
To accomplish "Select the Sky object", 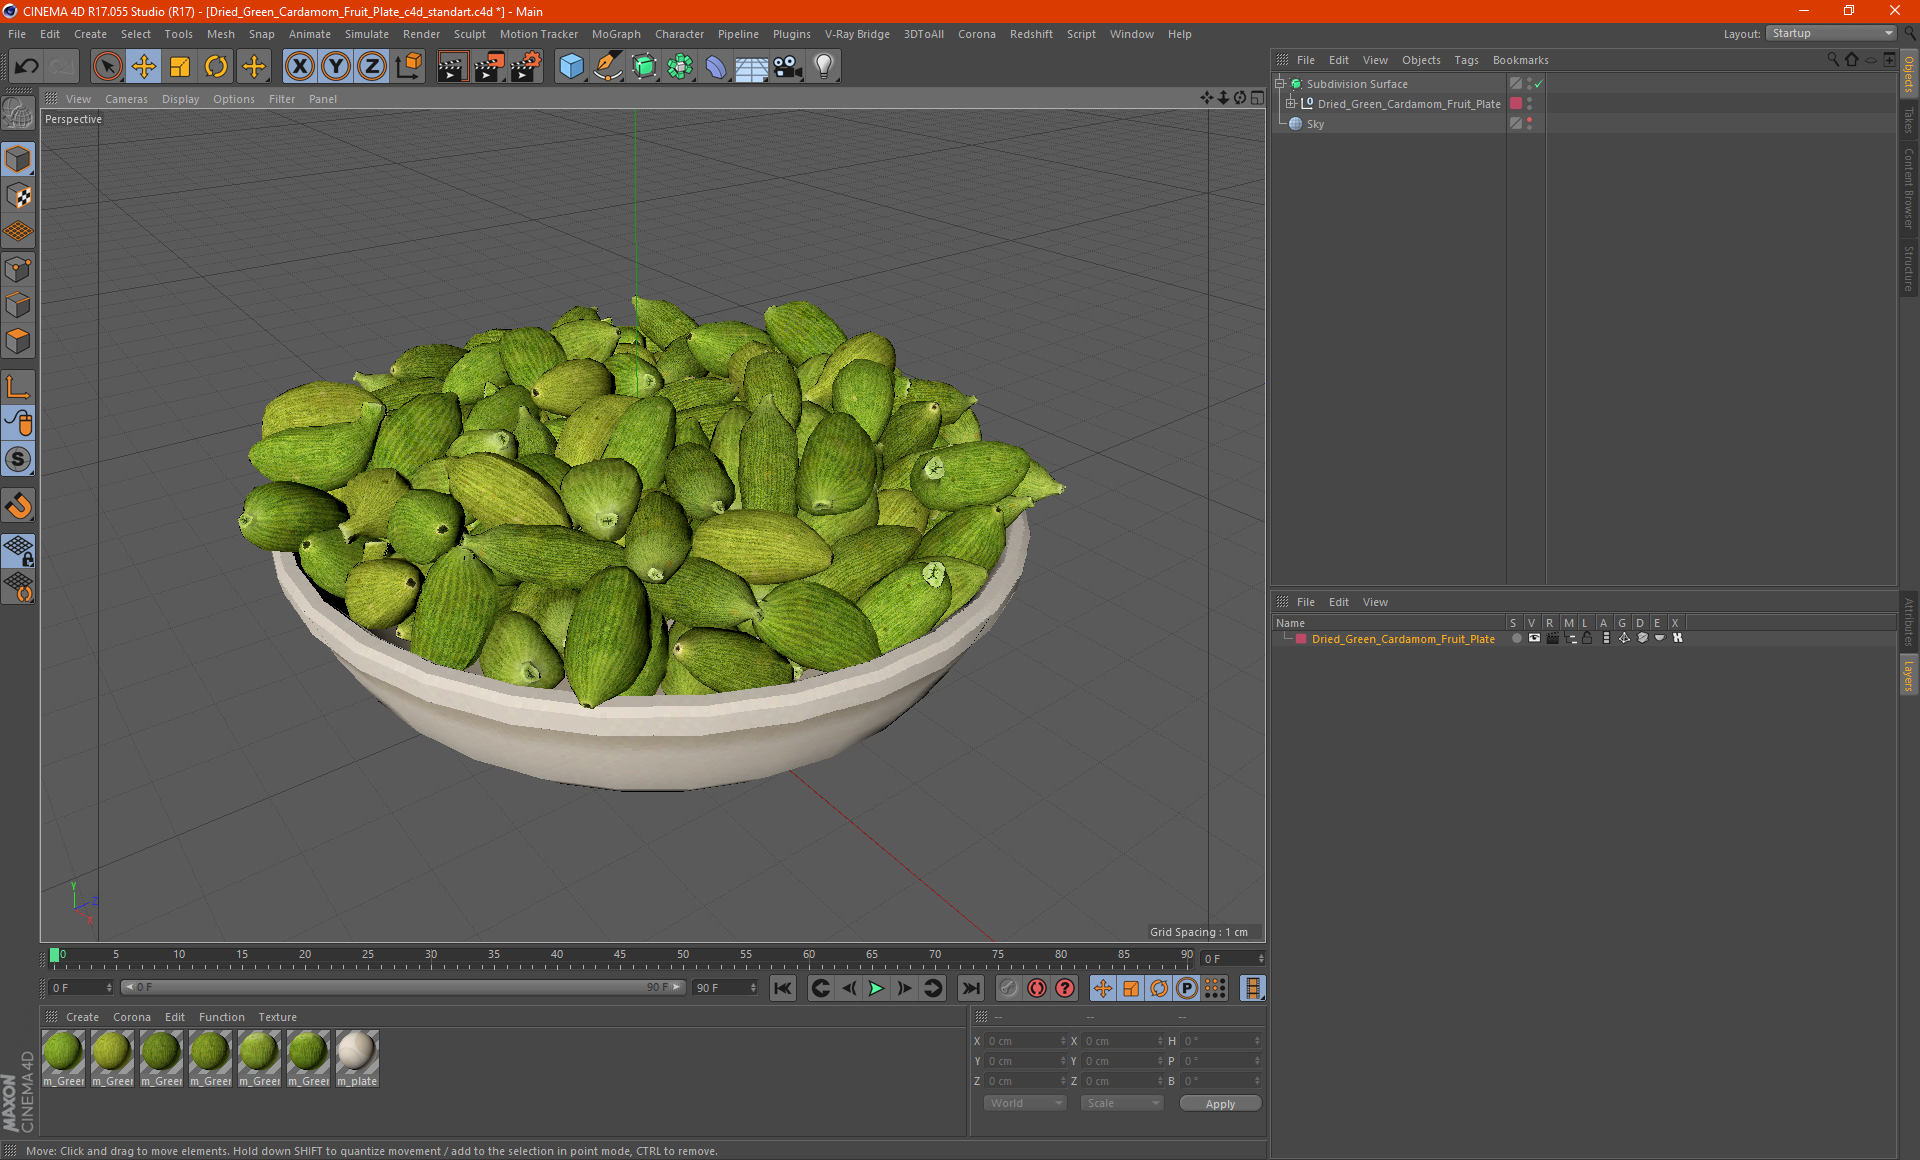I will pyautogui.click(x=1315, y=124).
